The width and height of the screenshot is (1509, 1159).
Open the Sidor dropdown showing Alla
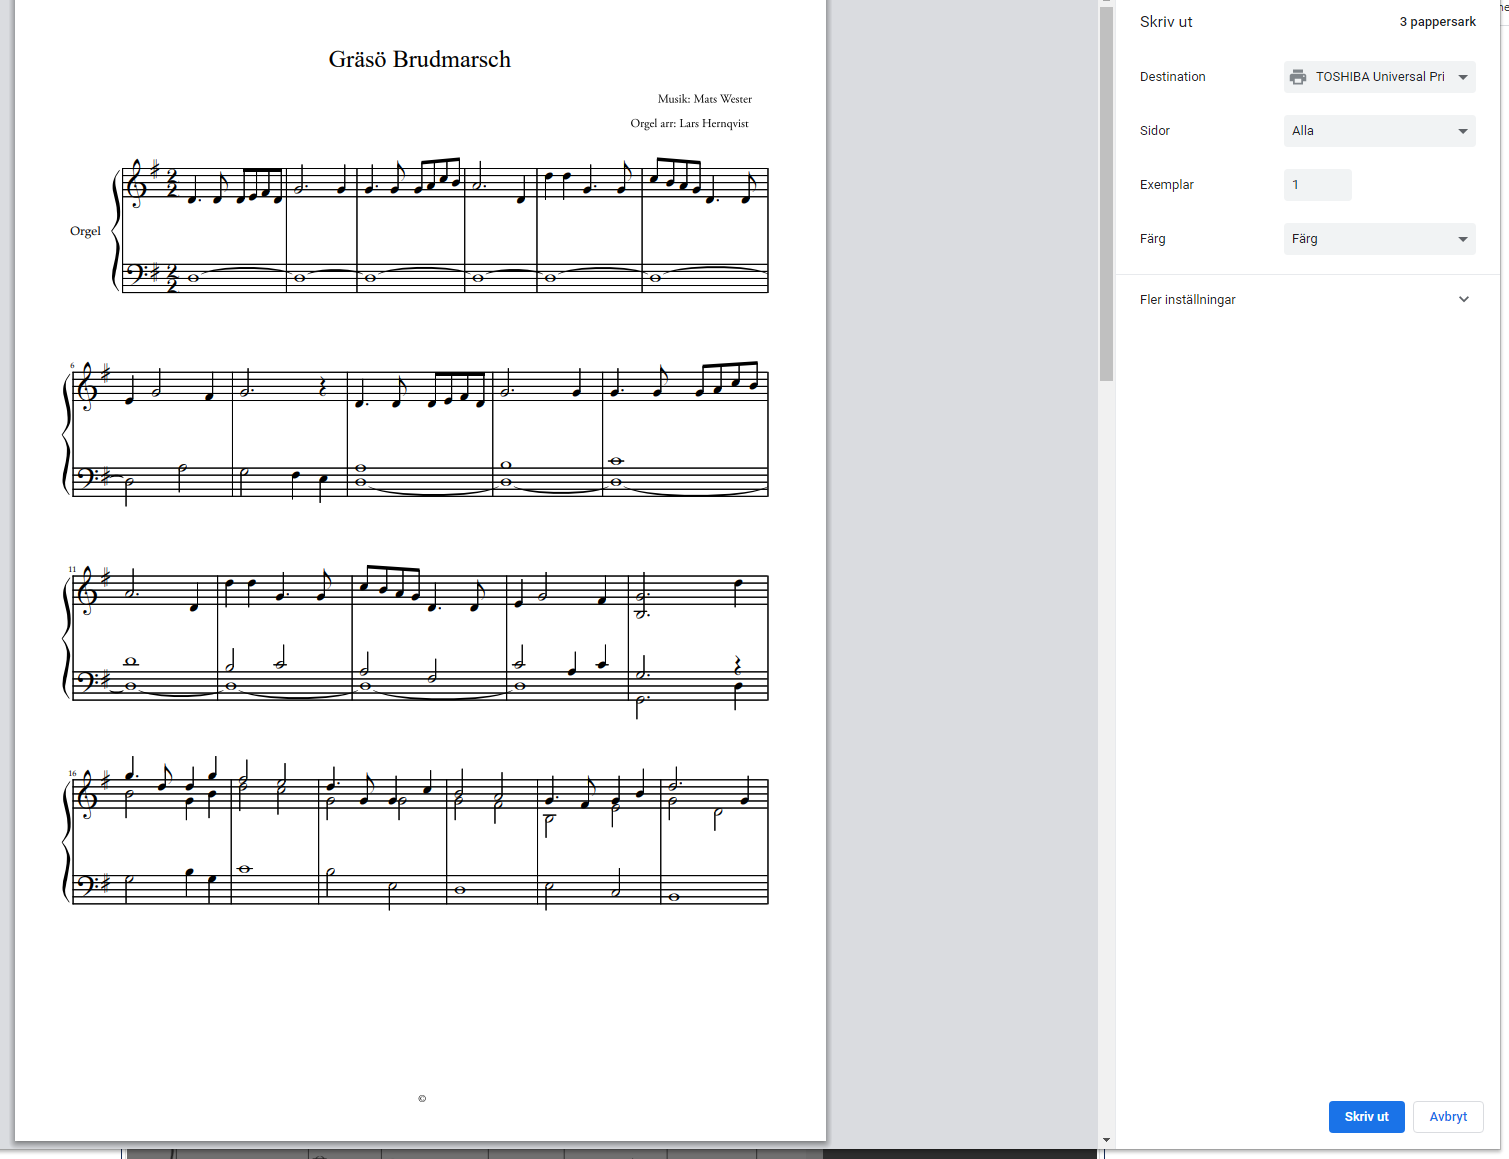tap(1379, 131)
